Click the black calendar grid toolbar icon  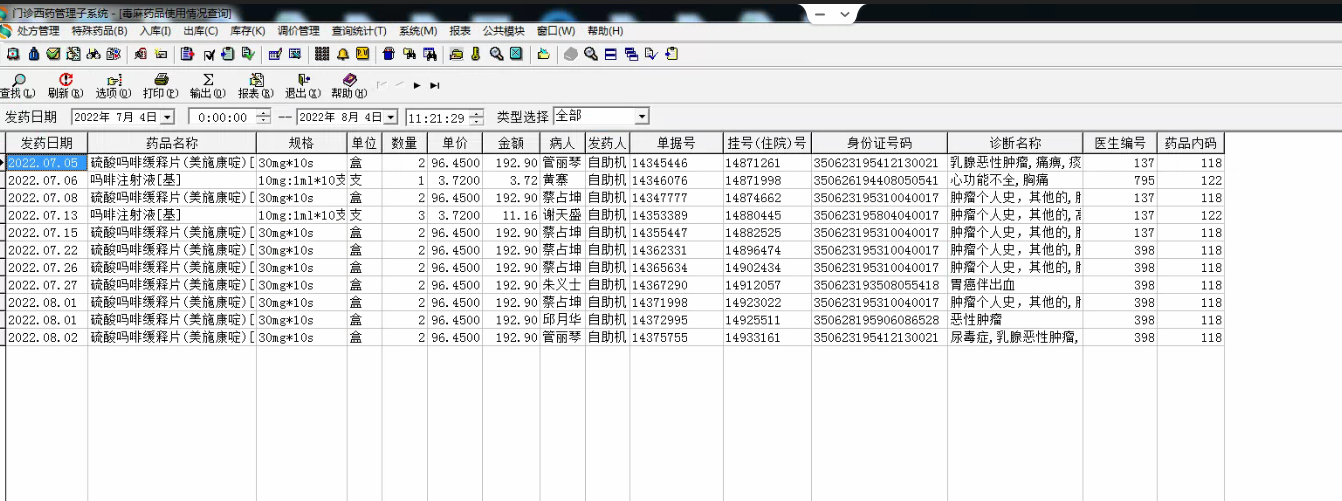coord(322,54)
